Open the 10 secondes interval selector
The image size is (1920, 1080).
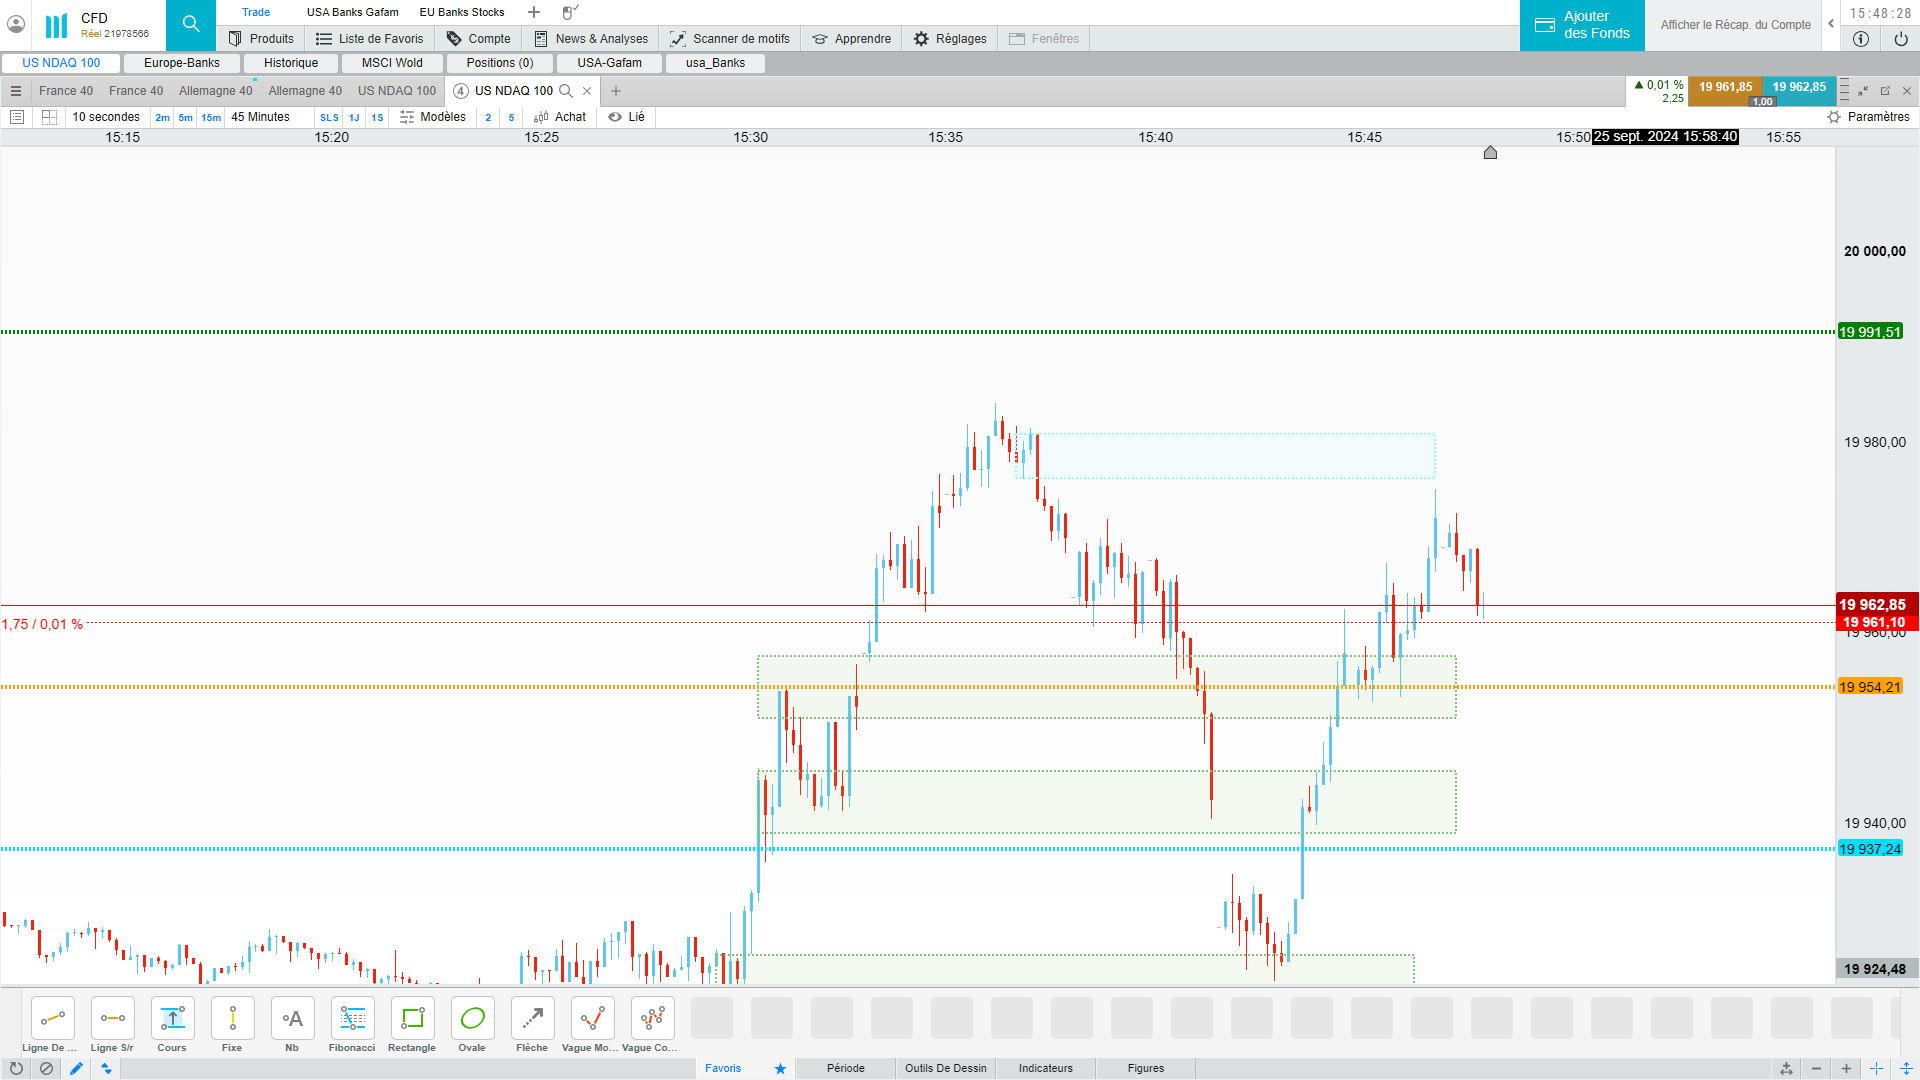(106, 117)
